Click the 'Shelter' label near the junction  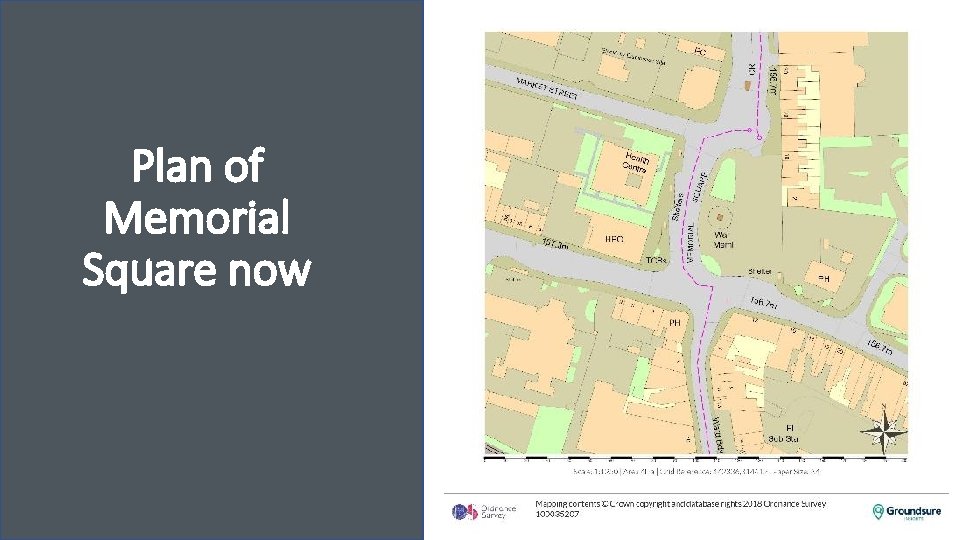pos(760,271)
